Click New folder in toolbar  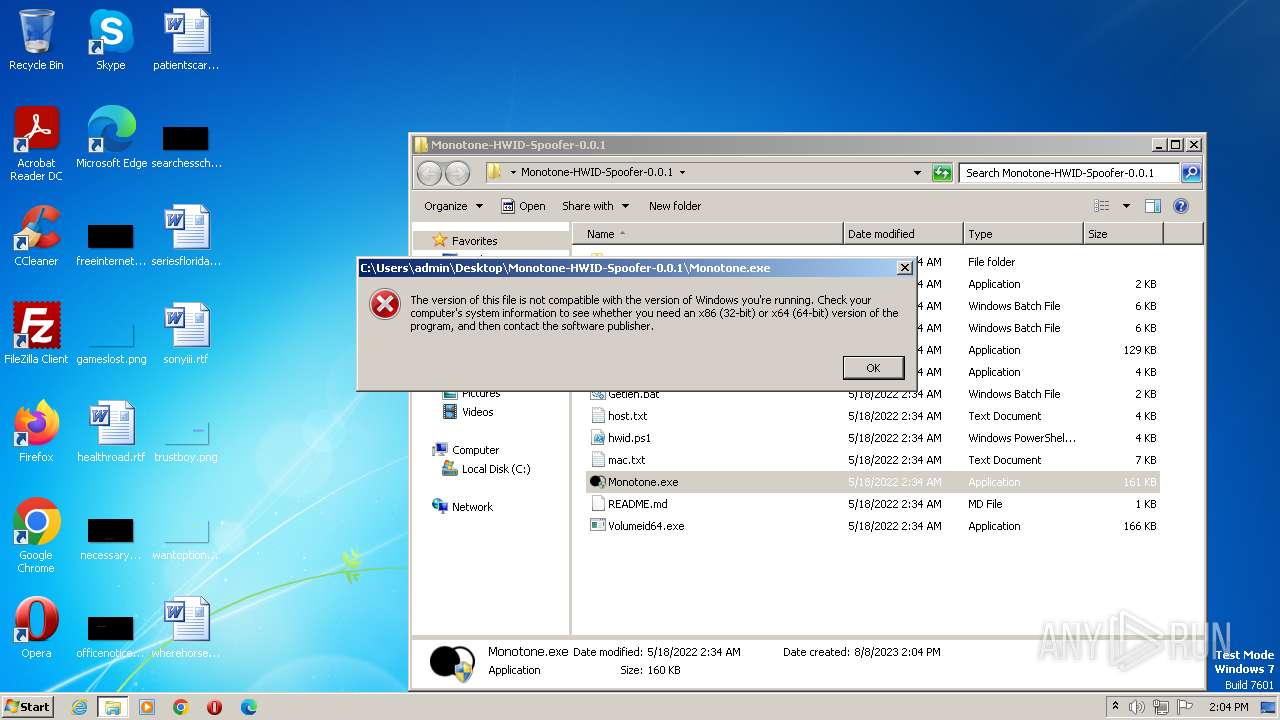pos(675,206)
